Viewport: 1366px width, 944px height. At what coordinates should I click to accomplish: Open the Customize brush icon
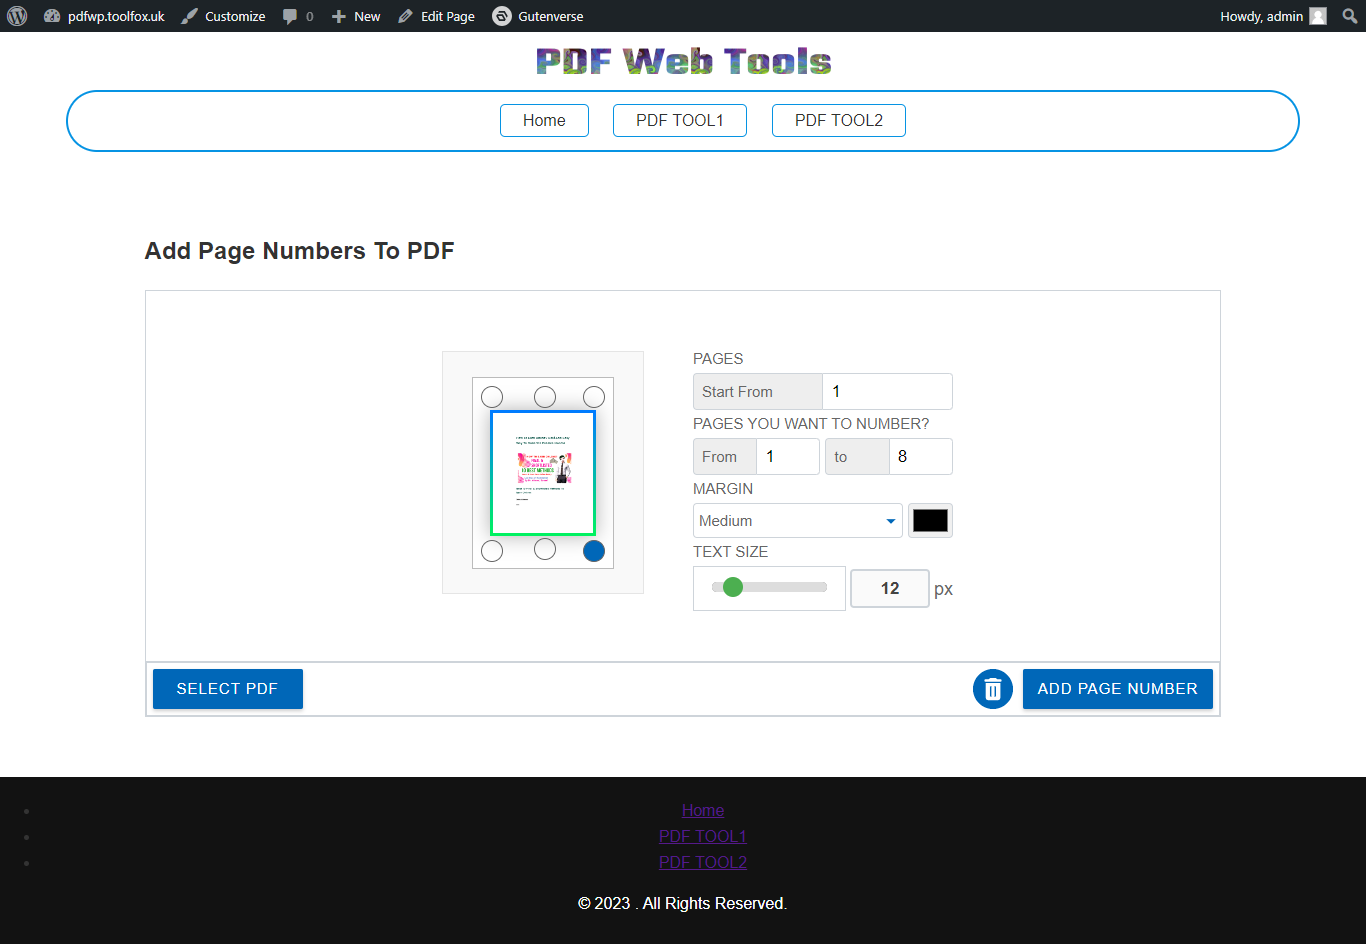coord(190,16)
